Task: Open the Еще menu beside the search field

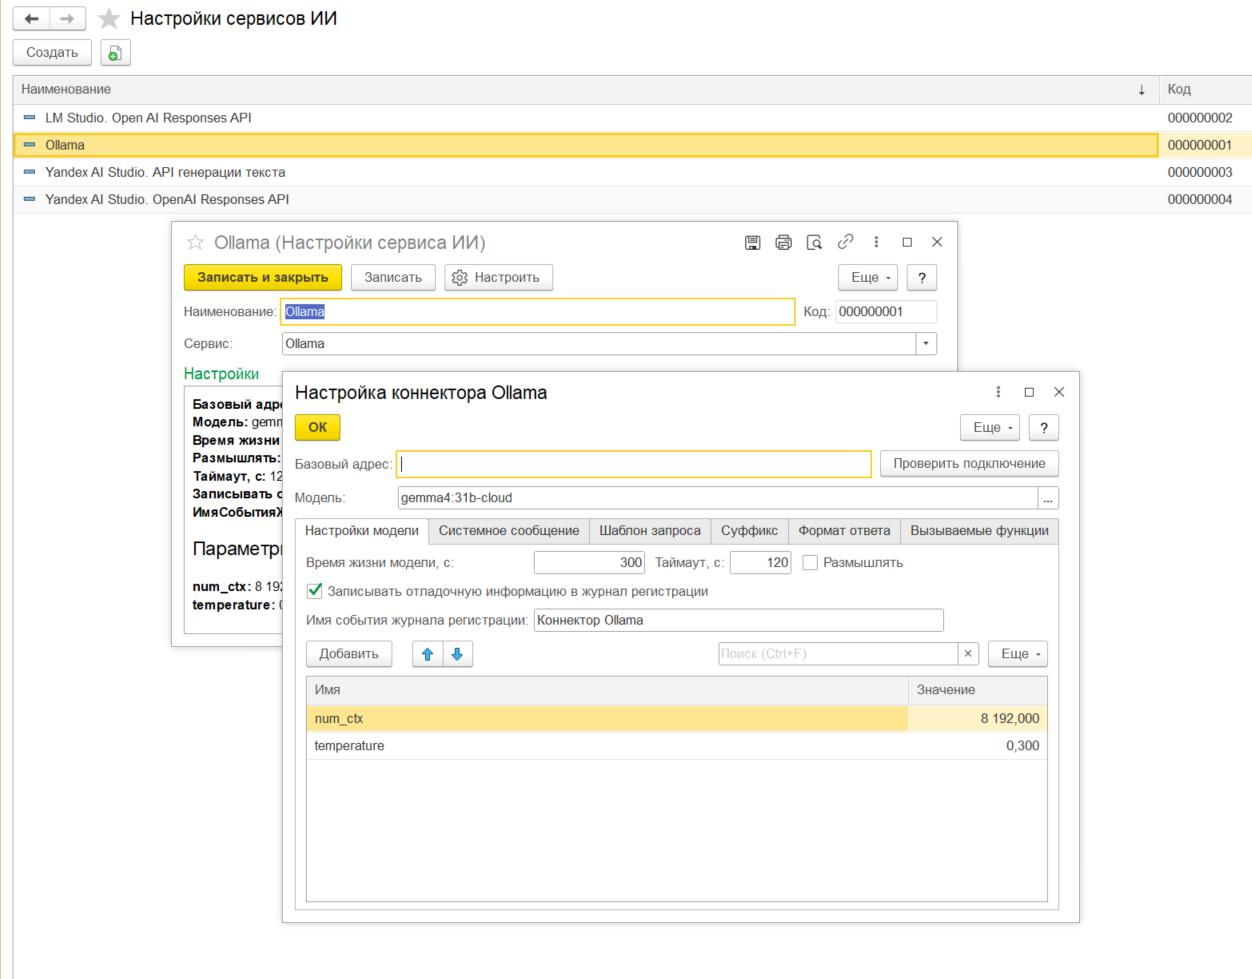Action: [x=1018, y=654]
